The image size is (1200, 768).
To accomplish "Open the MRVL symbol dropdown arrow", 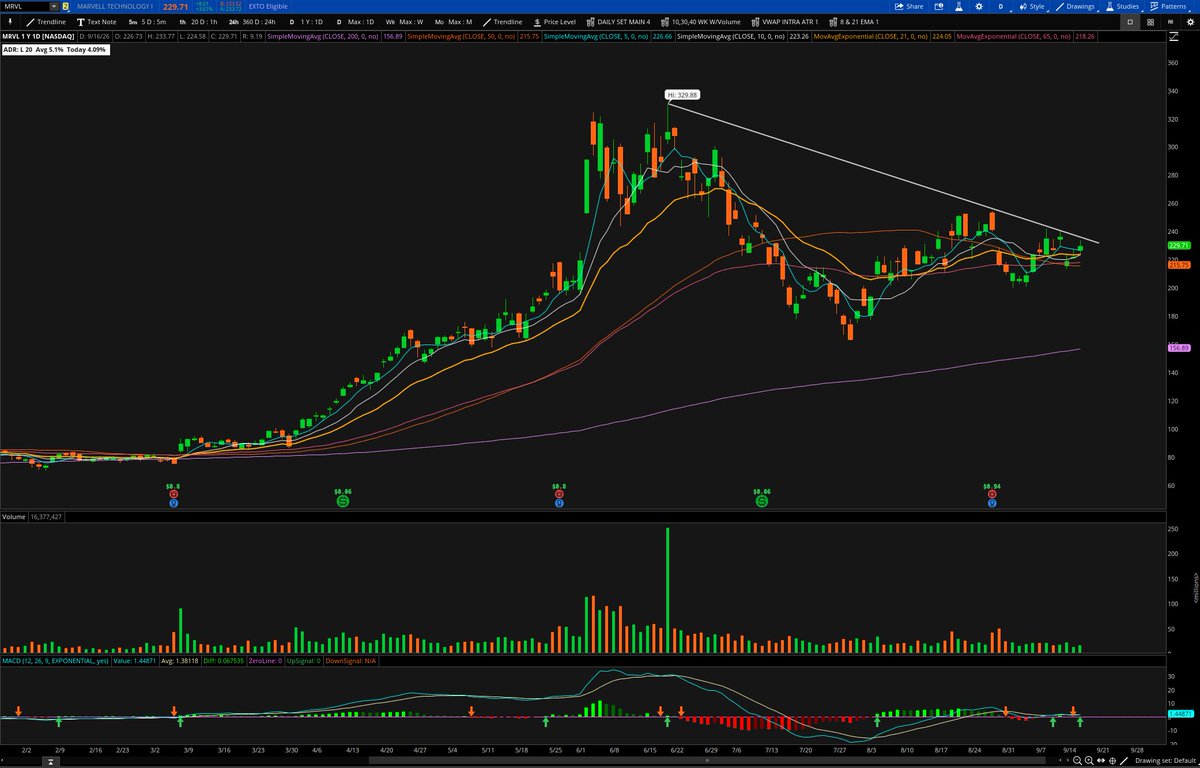I will pos(54,6).
